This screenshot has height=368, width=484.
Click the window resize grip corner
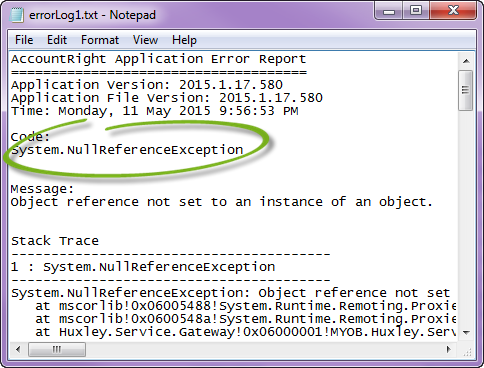(467, 351)
